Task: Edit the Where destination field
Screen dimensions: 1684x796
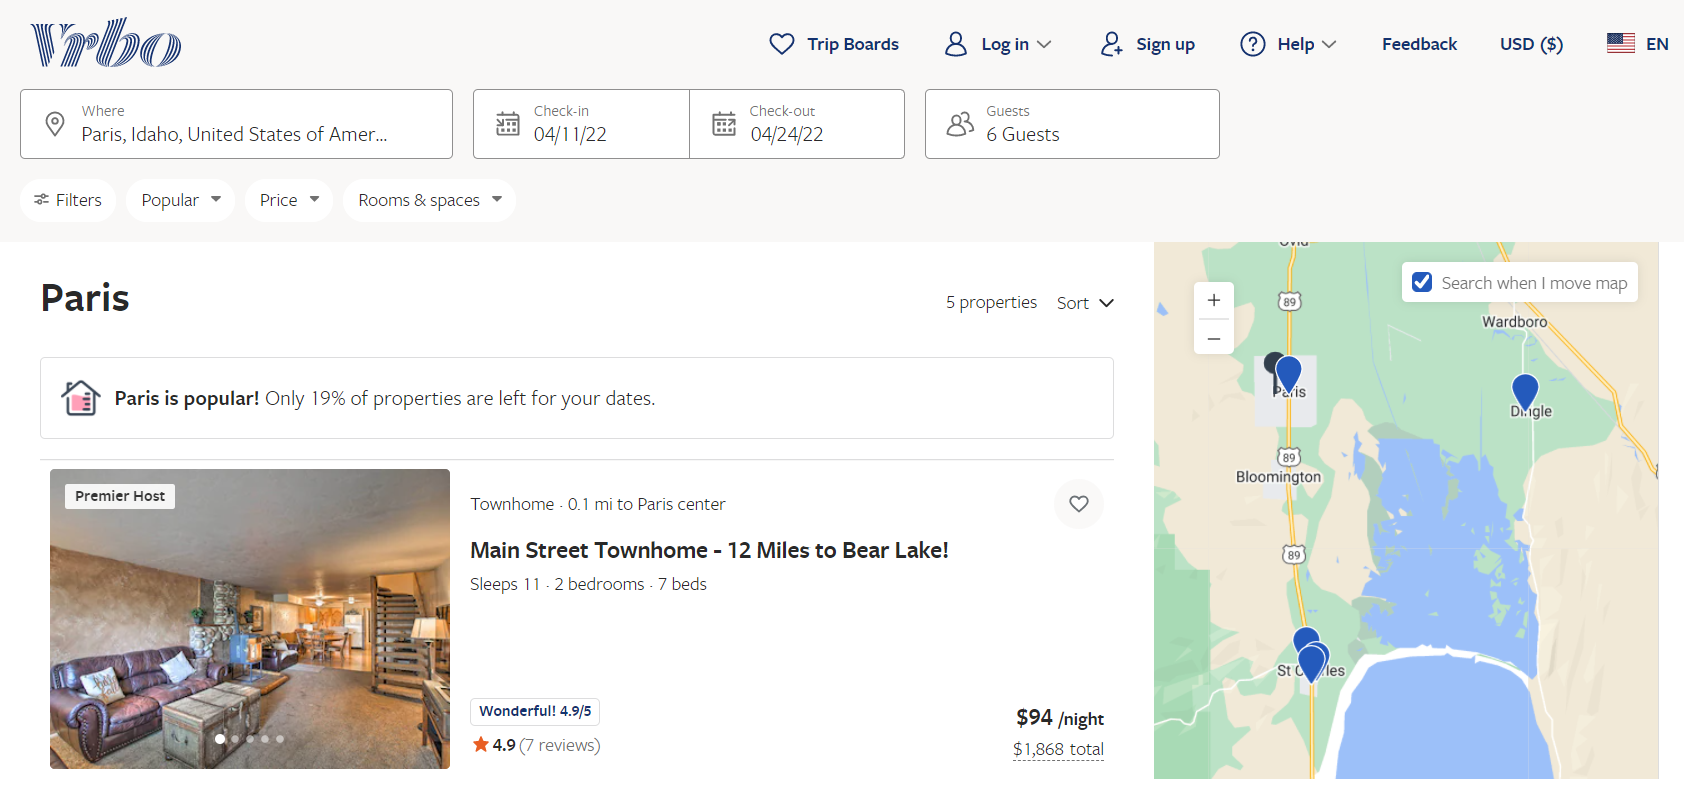Action: coord(236,124)
